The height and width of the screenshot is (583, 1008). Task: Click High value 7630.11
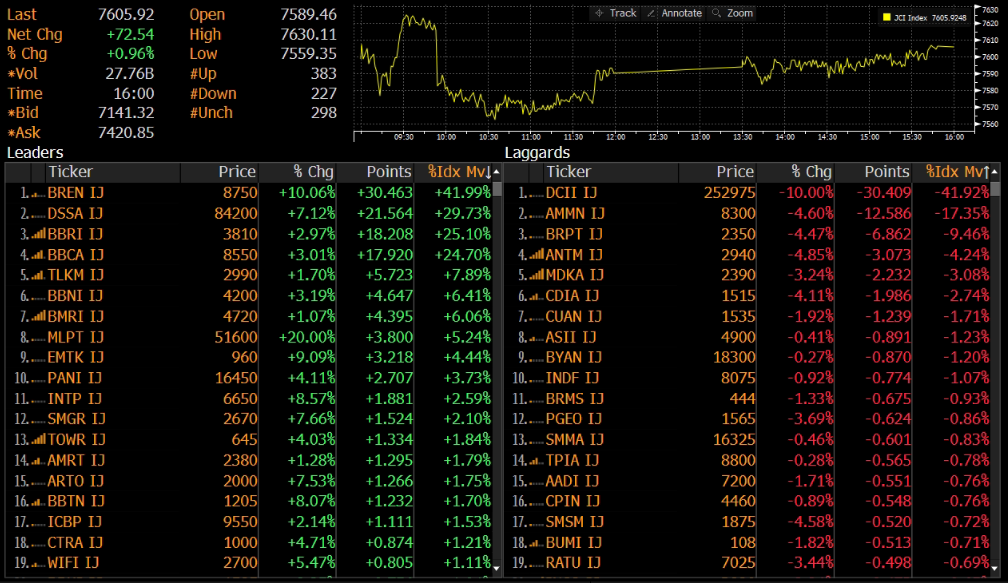(309, 35)
